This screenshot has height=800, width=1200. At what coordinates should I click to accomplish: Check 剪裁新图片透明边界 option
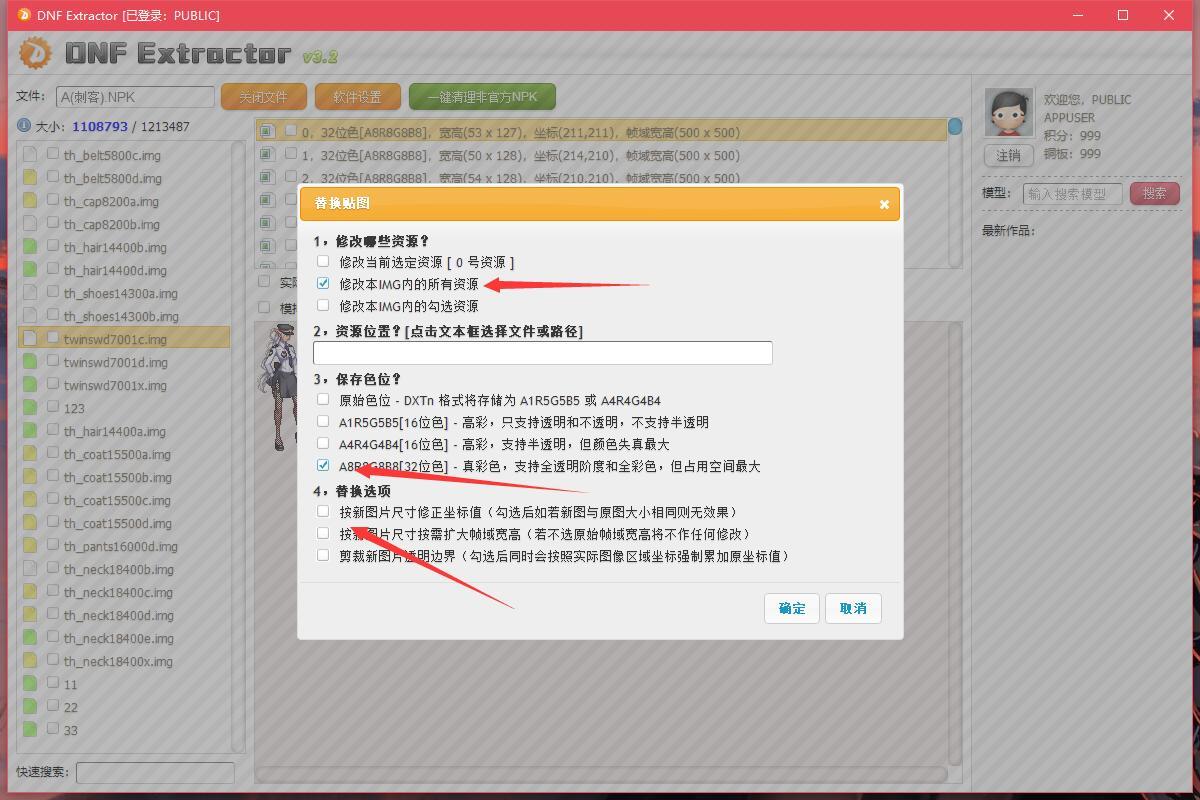[323, 555]
